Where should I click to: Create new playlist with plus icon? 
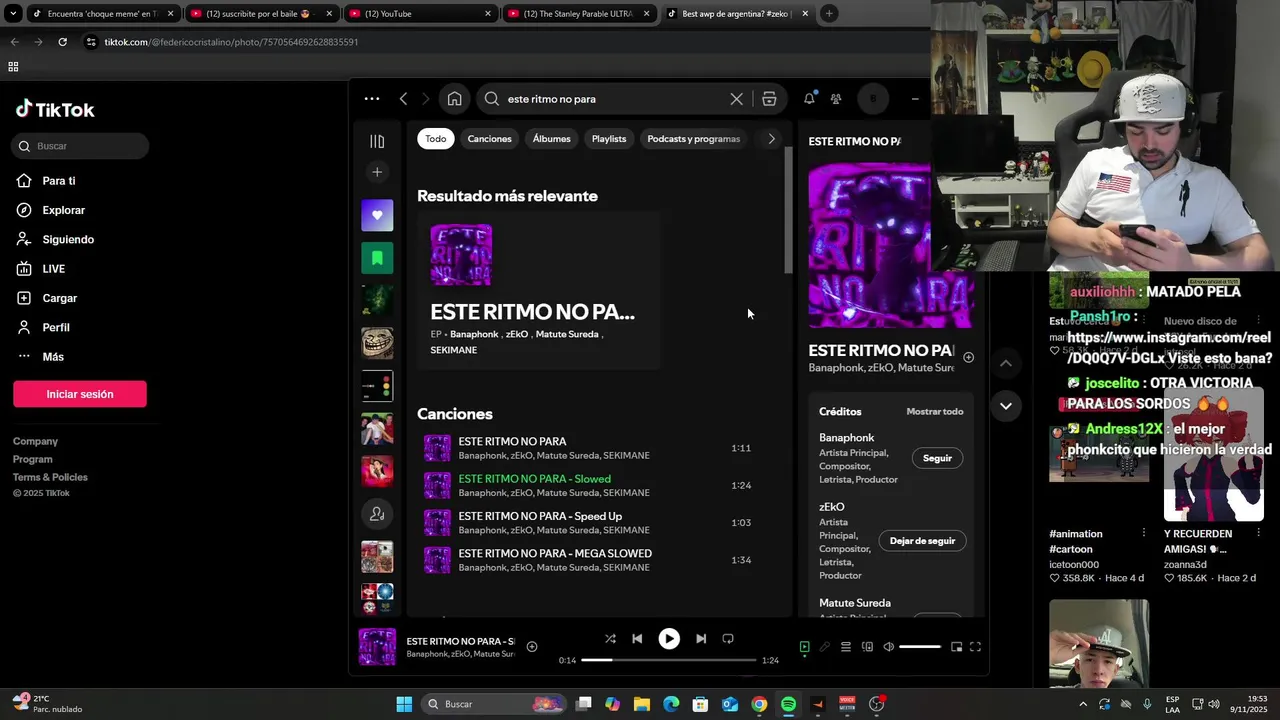[377, 172]
